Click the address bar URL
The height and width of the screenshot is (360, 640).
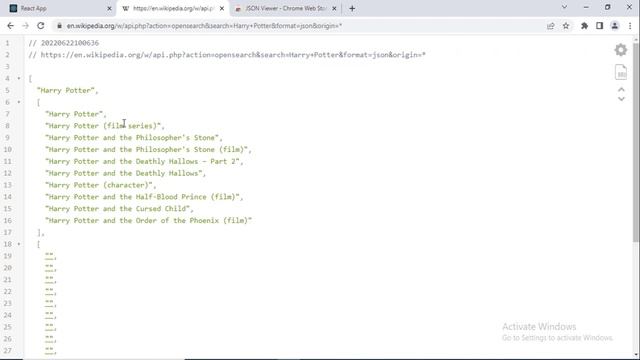(204, 26)
